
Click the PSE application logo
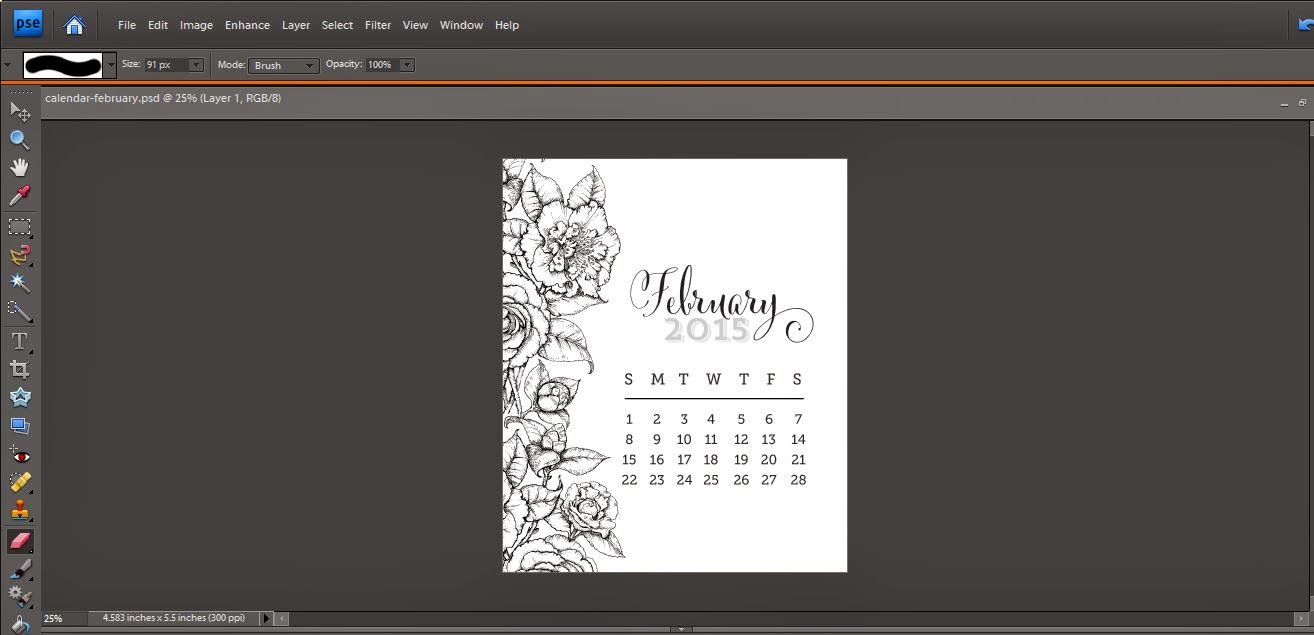point(28,23)
